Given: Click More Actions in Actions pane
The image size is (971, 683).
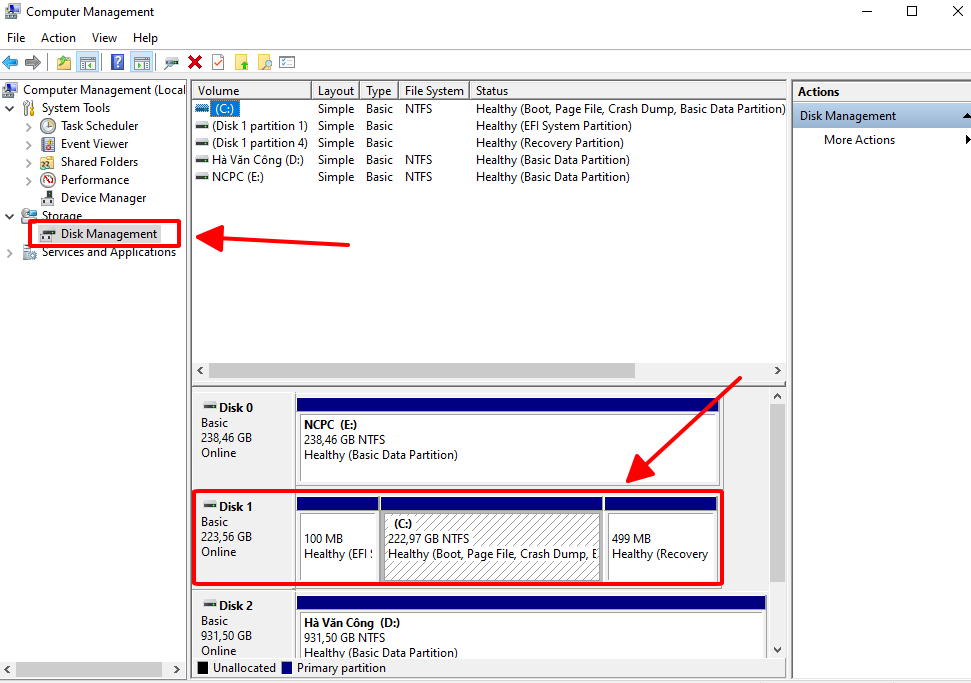Looking at the screenshot, I should [859, 140].
